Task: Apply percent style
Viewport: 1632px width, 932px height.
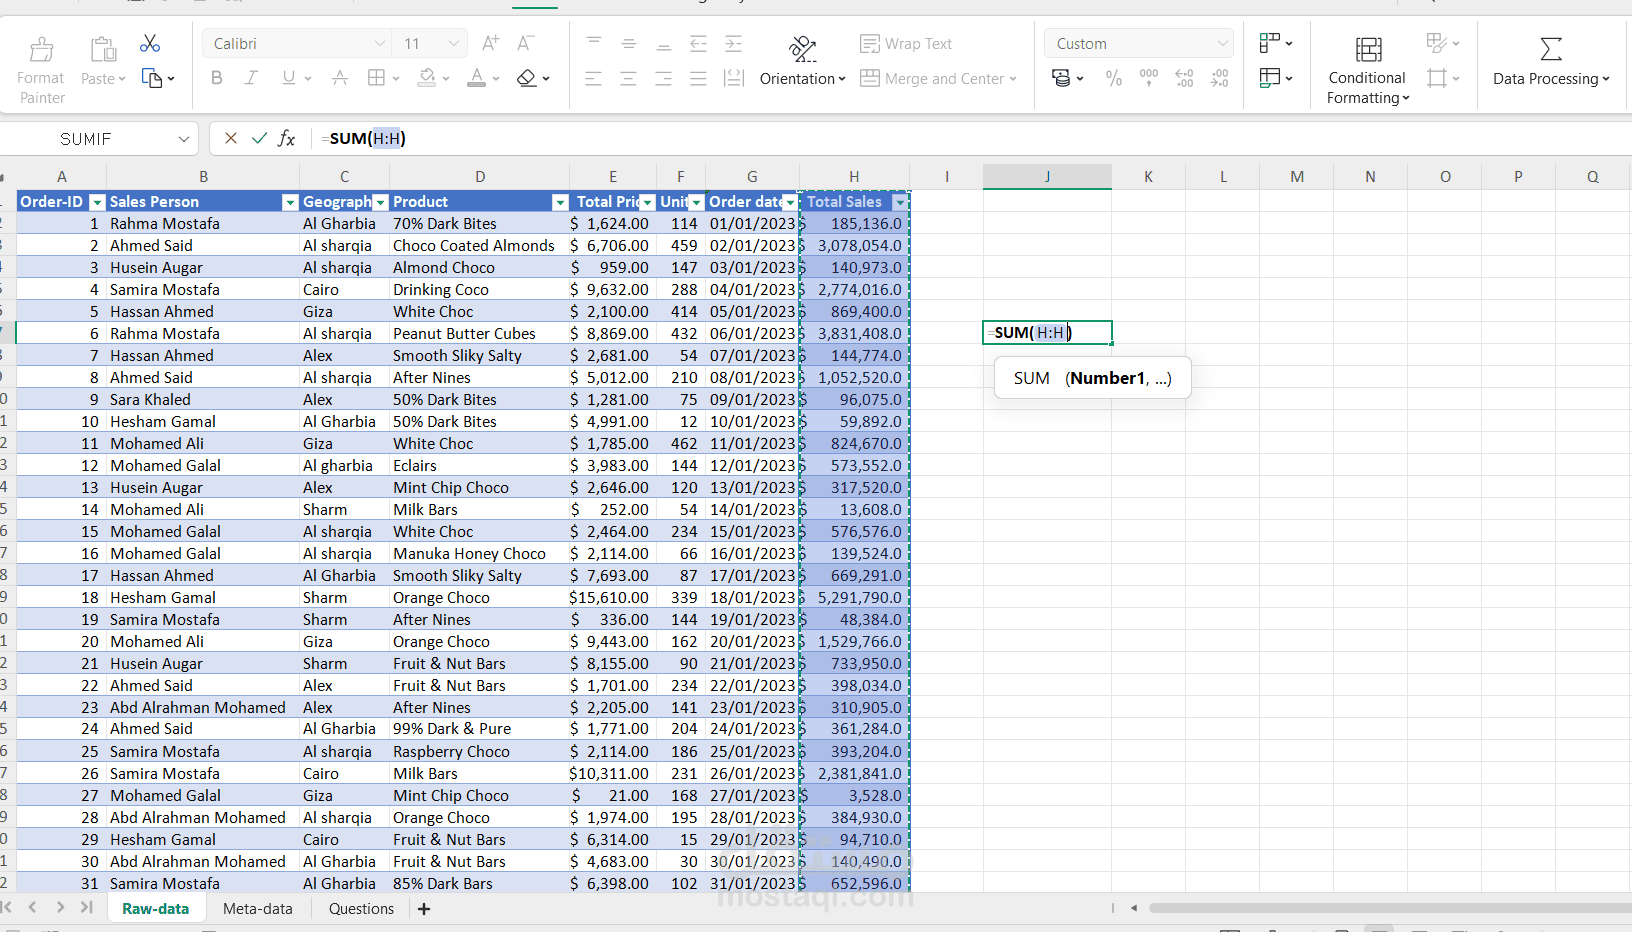Action: point(1114,78)
